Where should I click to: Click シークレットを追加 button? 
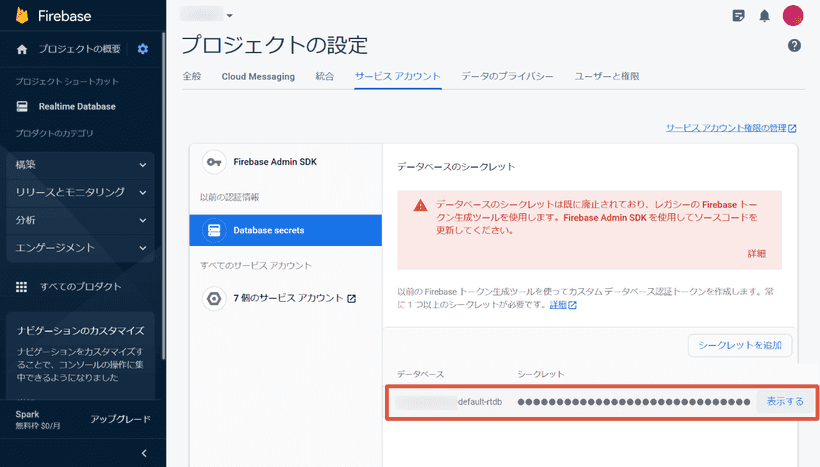(740, 346)
